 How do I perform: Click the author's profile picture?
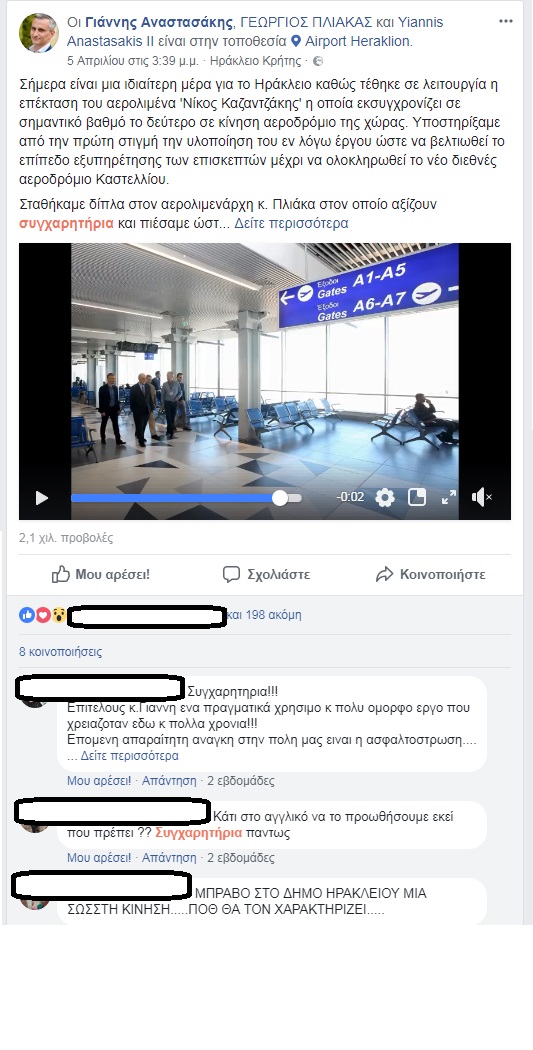click(38, 32)
